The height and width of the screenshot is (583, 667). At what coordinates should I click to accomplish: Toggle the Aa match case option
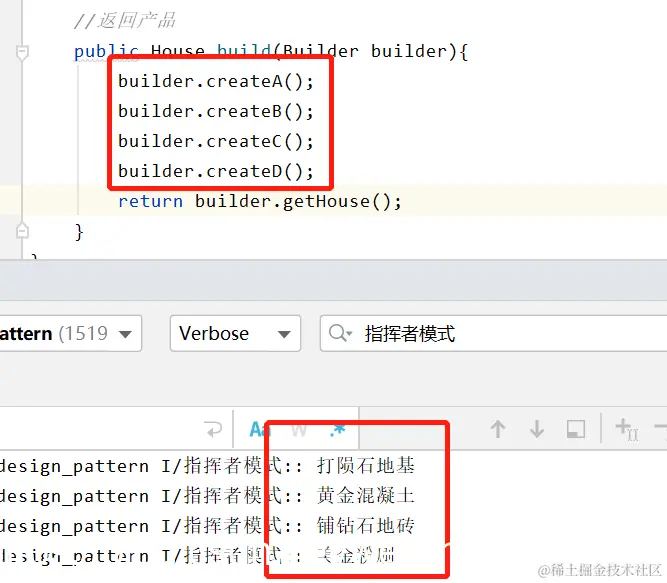[259, 429]
